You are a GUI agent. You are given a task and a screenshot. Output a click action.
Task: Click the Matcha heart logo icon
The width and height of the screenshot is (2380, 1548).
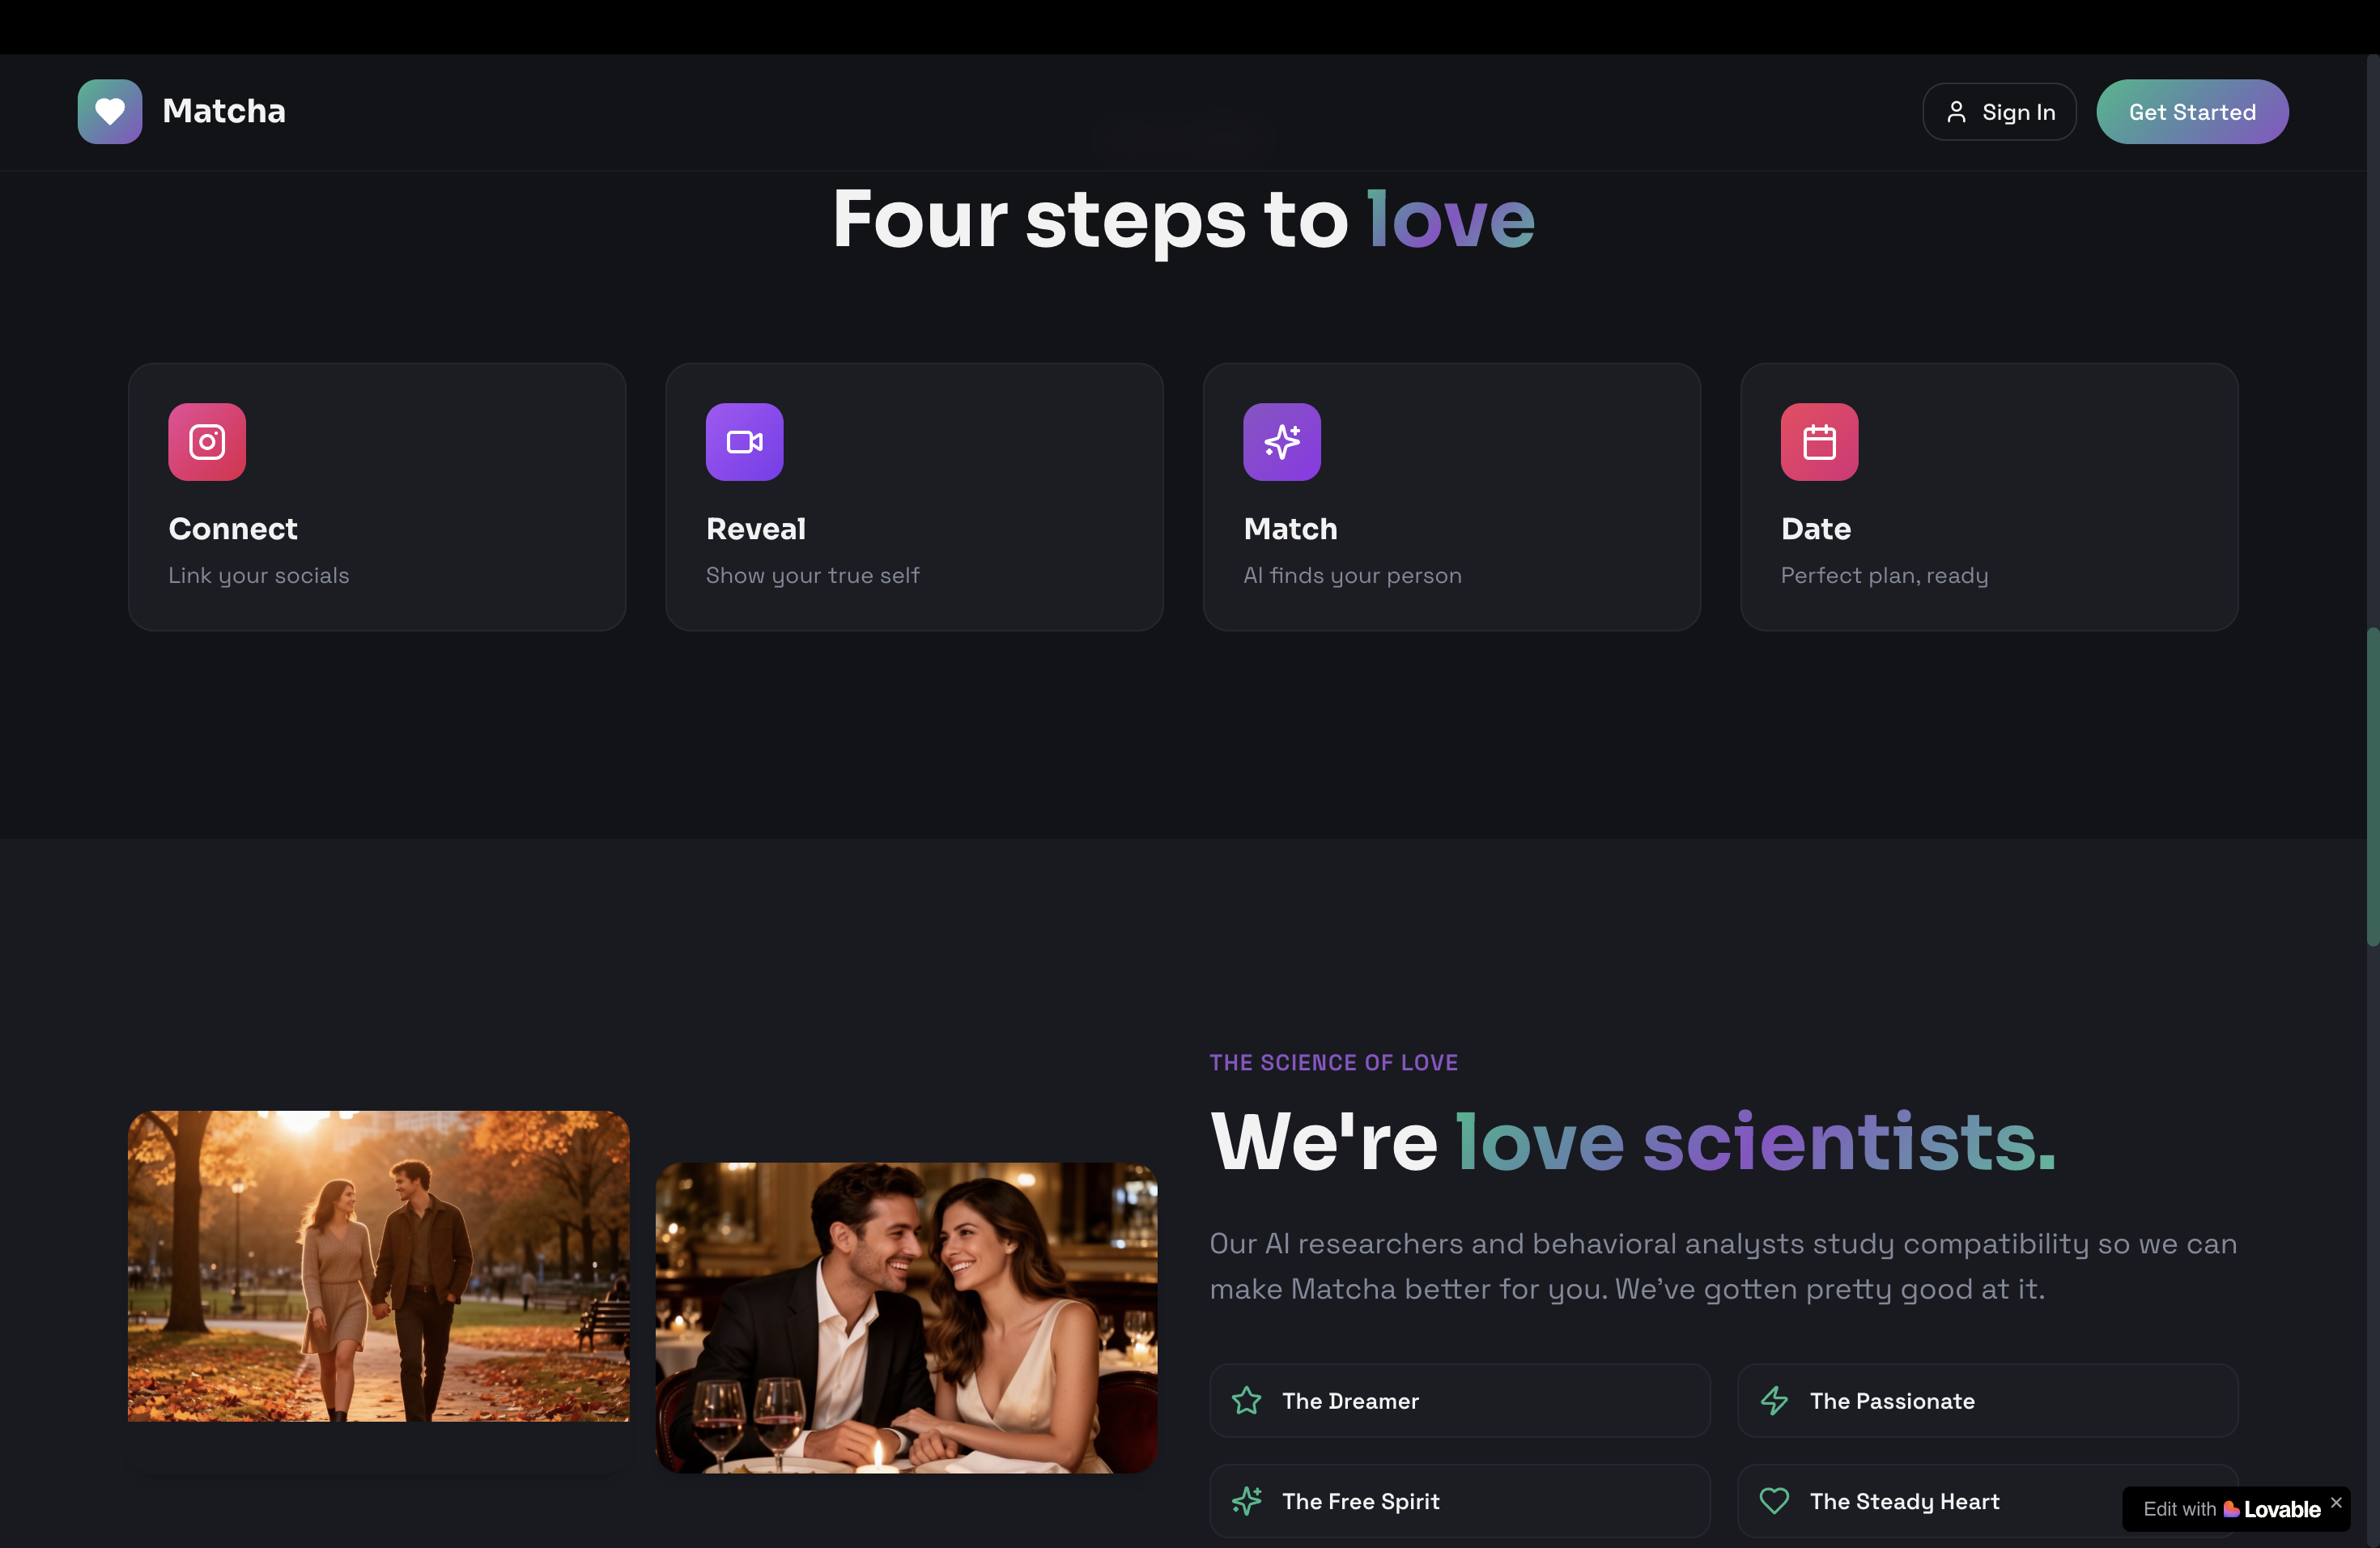[x=110, y=111]
